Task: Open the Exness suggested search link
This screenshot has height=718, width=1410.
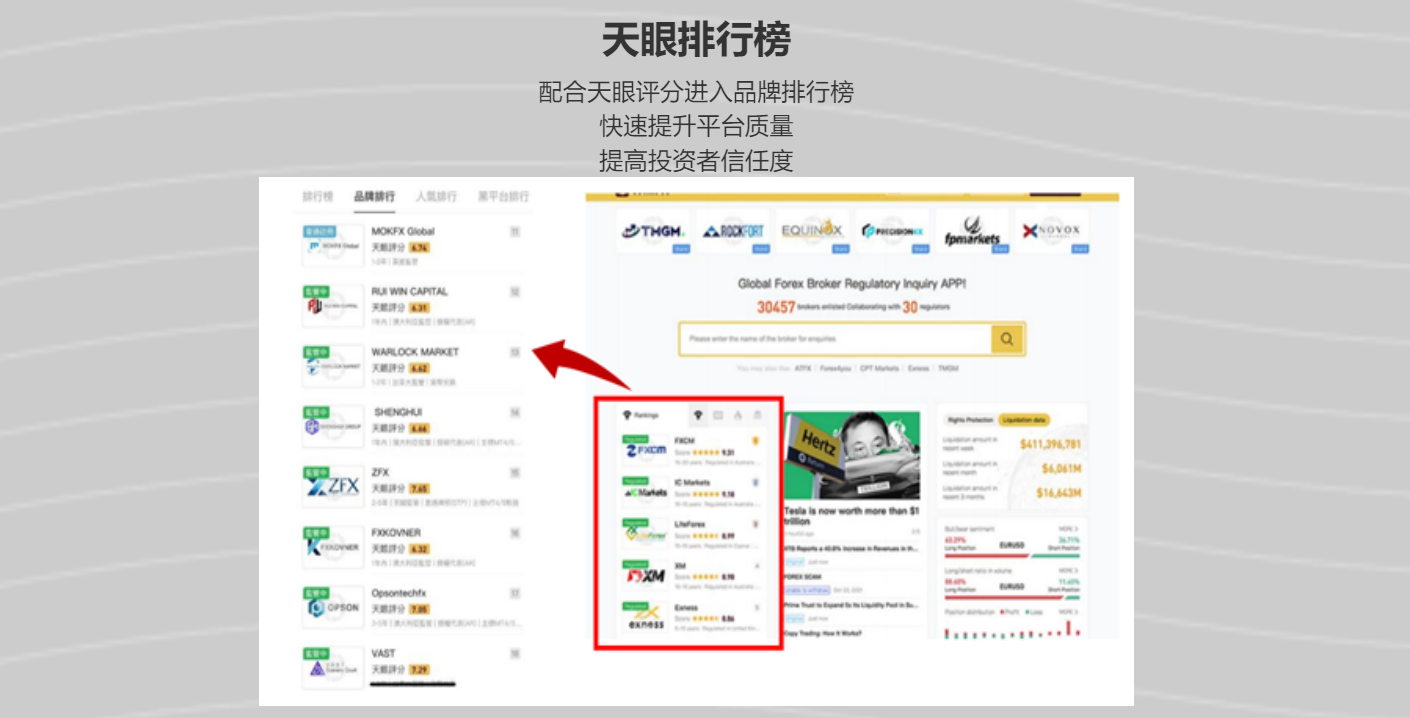Action: [918, 368]
